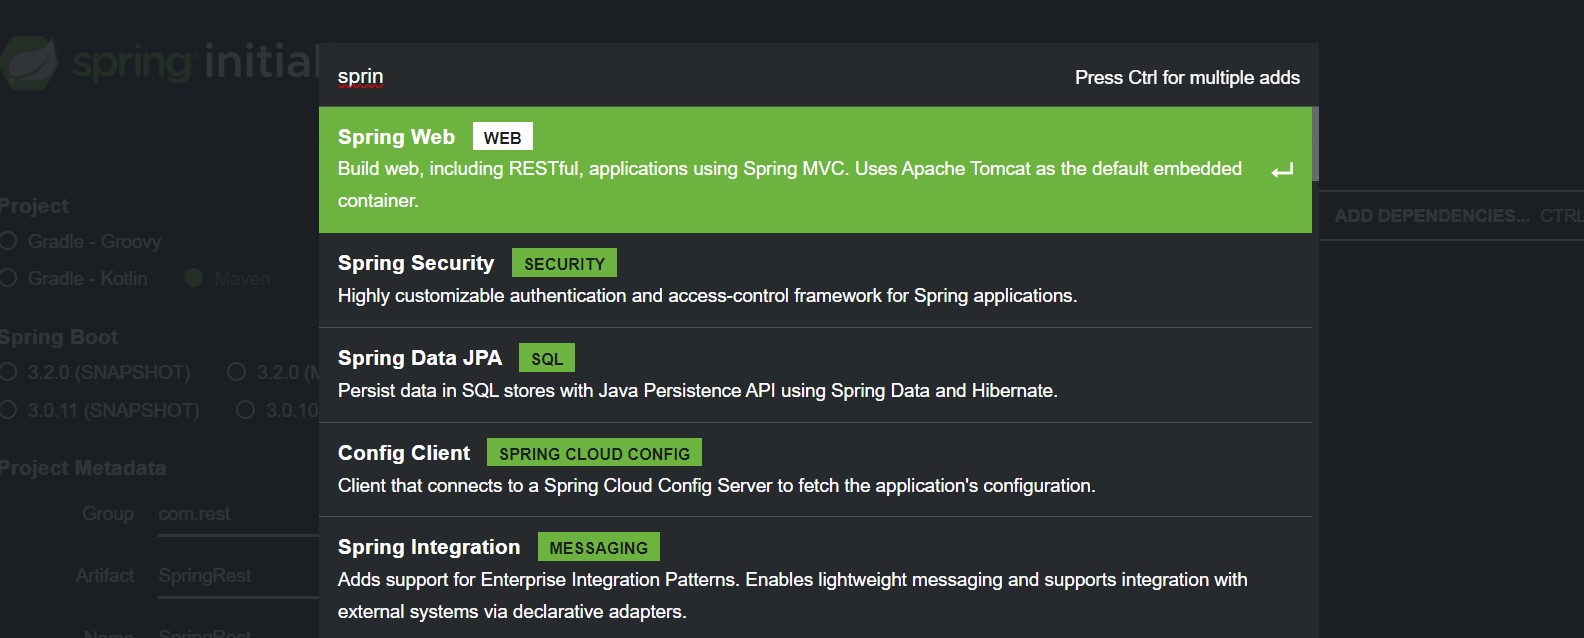Screen dimensions: 1584x638
Task: Choose the Config Client dependency
Action: coord(815,470)
